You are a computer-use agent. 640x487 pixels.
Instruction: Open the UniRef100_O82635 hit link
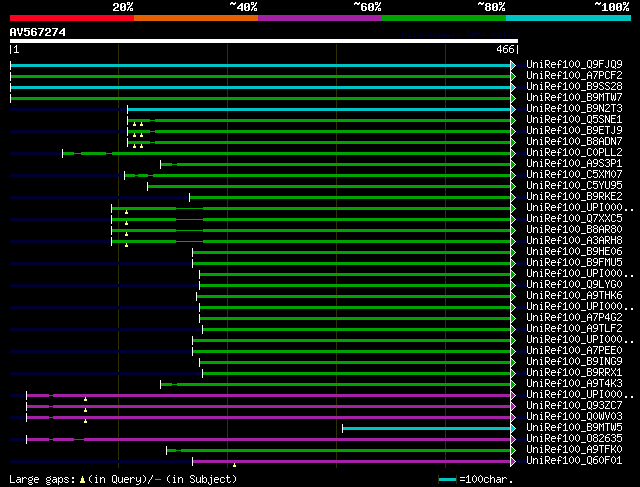pyautogui.click(x=560, y=439)
